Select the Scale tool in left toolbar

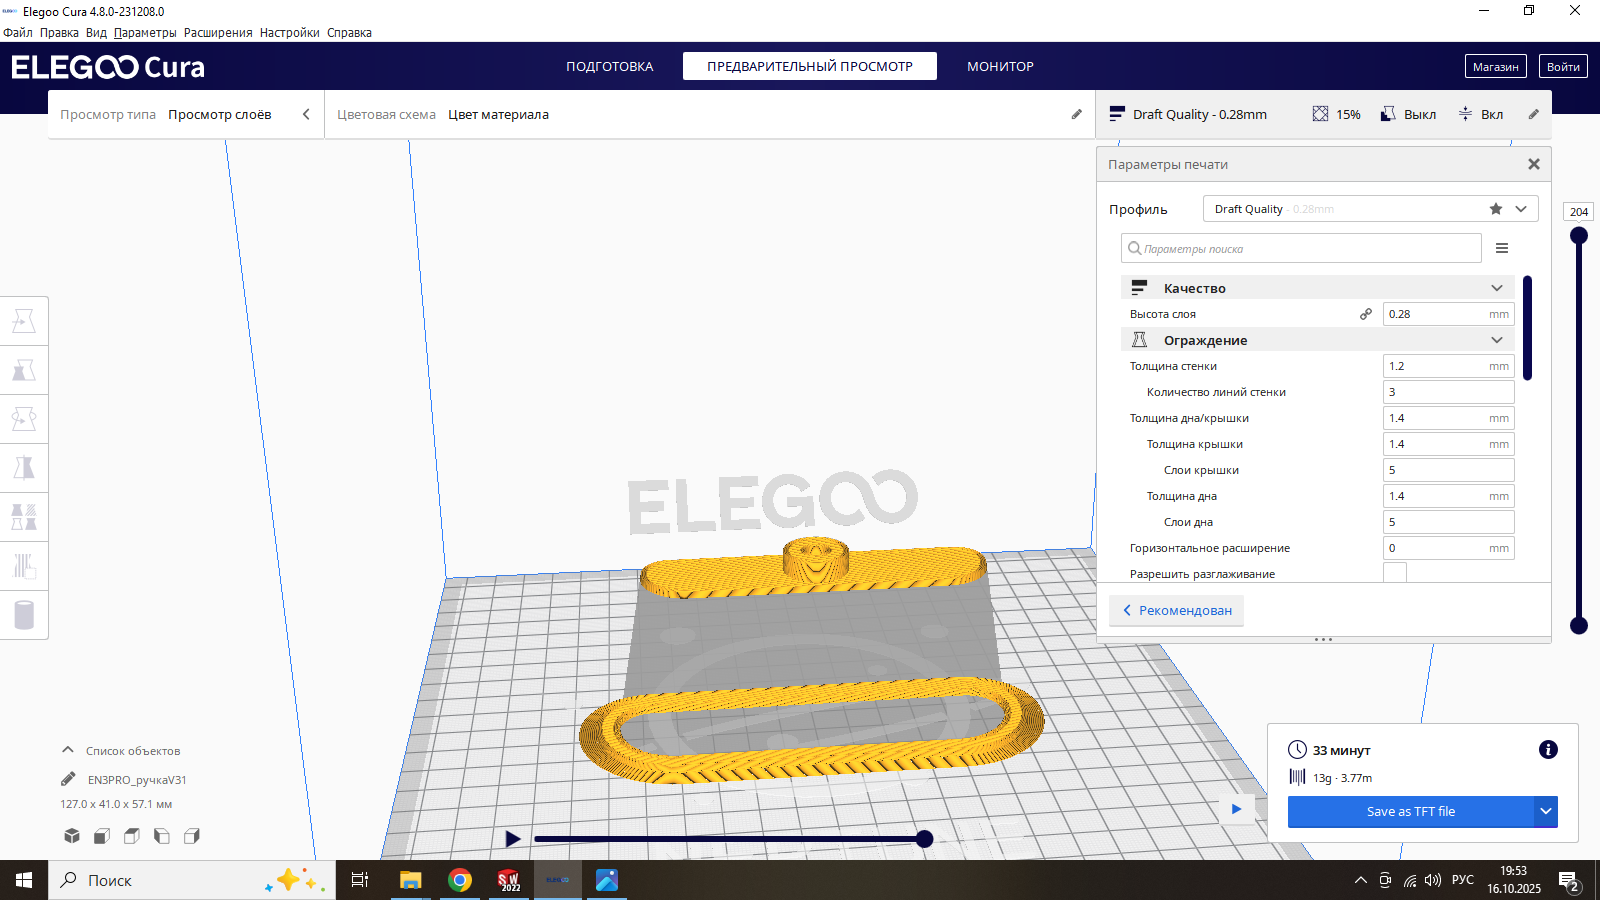tap(24, 370)
